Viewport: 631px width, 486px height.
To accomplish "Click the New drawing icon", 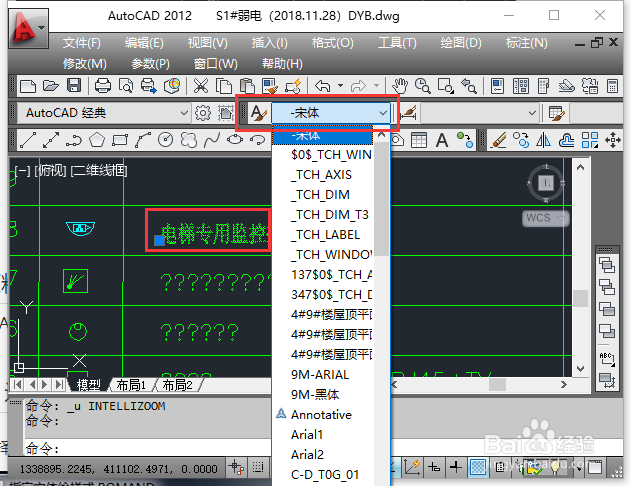I will click(x=28, y=86).
